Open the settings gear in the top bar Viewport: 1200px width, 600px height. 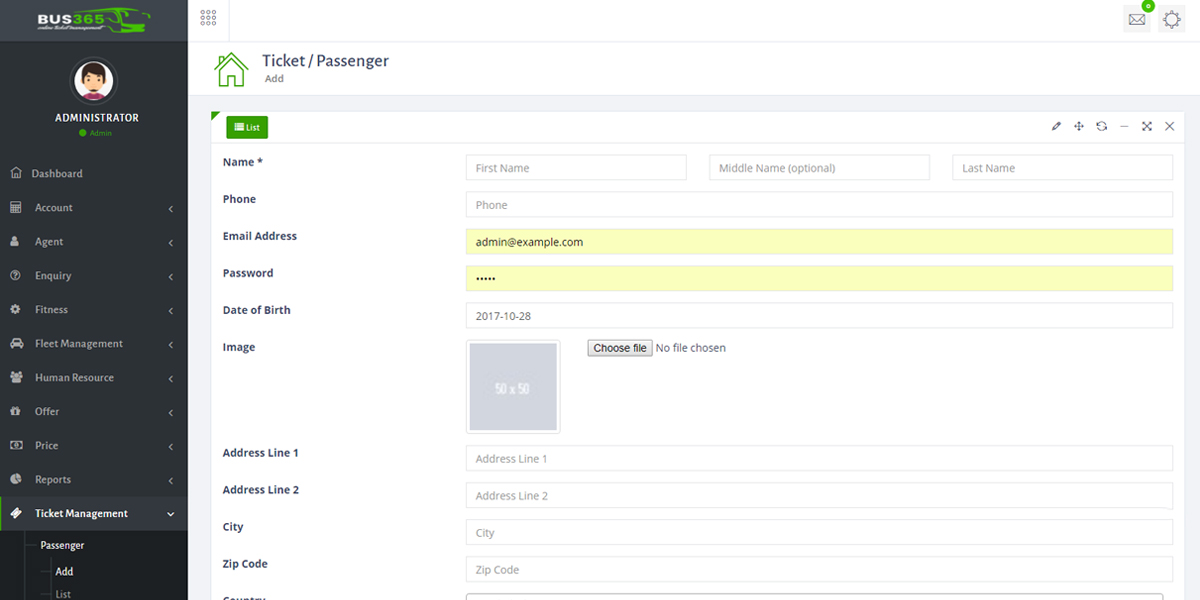(x=1171, y=18)
